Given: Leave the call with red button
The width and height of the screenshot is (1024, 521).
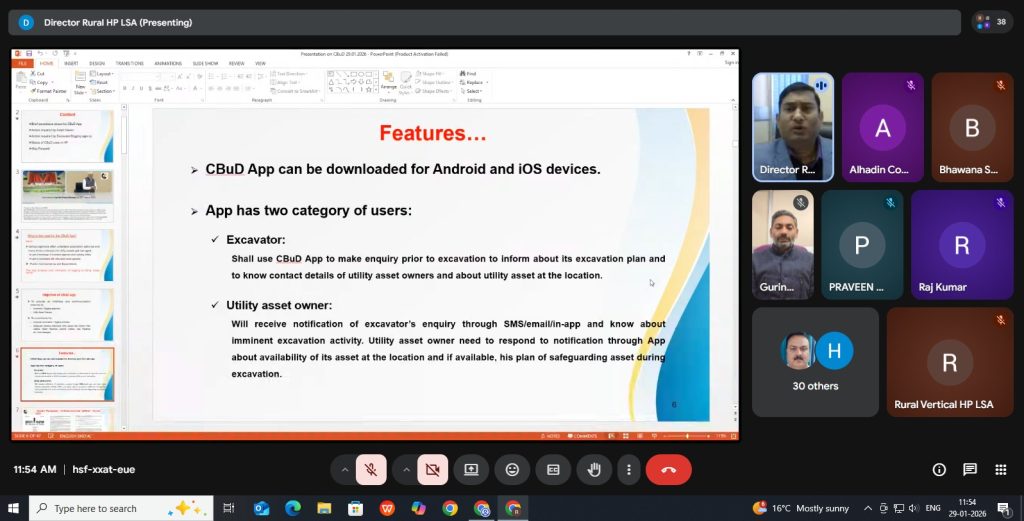Looking at the screenshot, I should 668,469.
